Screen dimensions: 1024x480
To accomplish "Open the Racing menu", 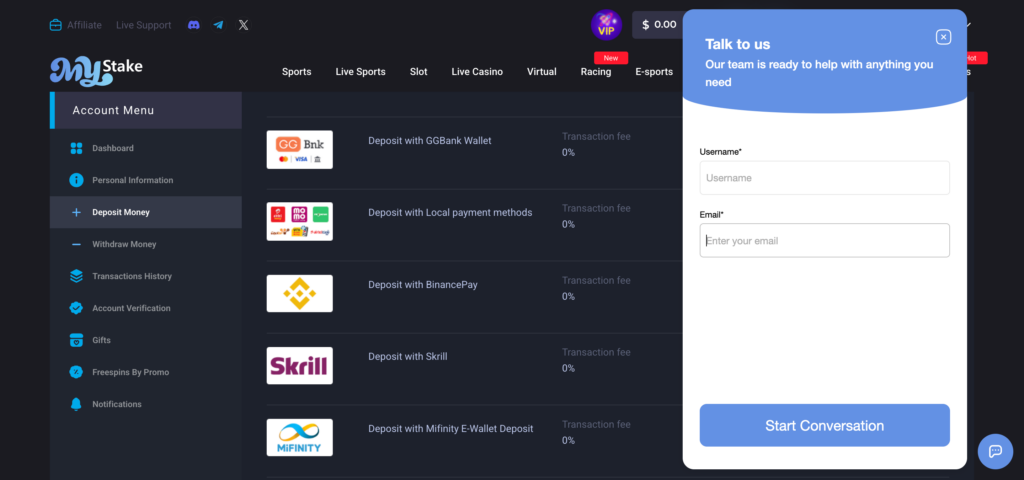I will (x=596, y=72).
